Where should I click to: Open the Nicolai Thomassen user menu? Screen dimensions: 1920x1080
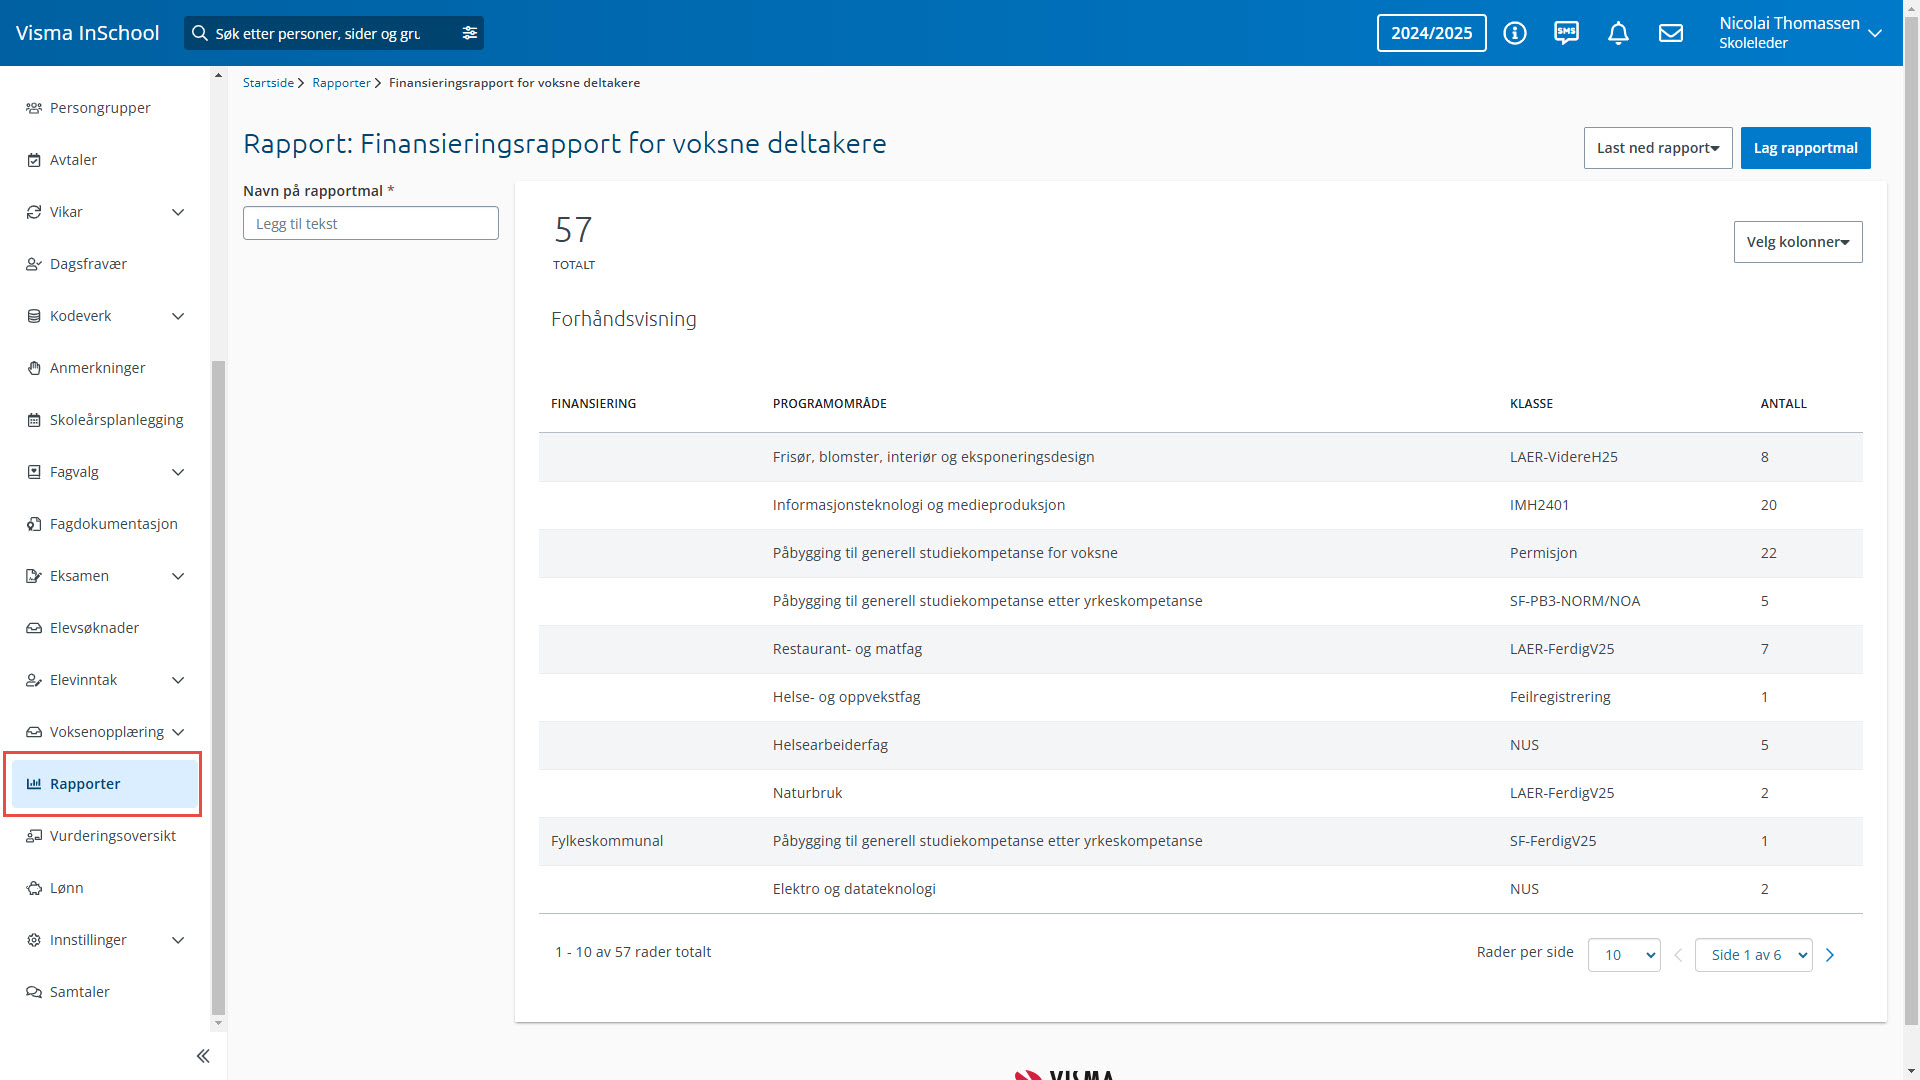click(x=1800, y=33)
